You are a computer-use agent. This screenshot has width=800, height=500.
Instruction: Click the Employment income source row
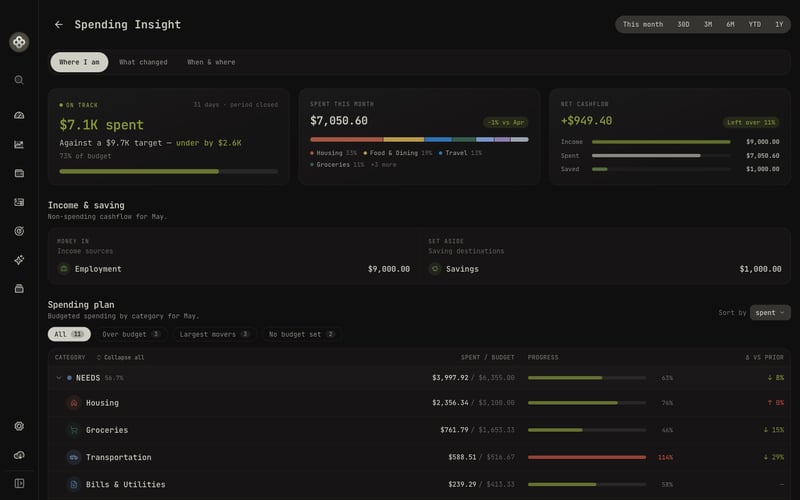coord(234,269)
